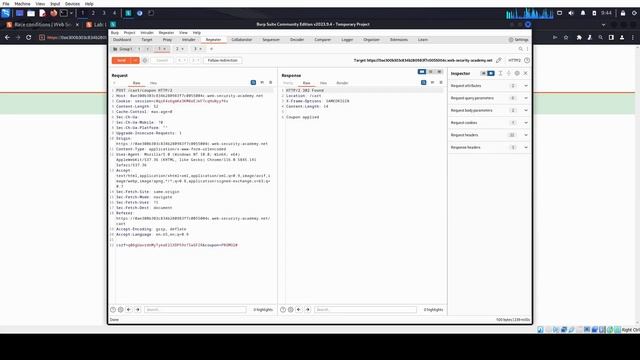The image size is (640, 360).
Task: Click the Follow redirection button
Action: (222, 60)
